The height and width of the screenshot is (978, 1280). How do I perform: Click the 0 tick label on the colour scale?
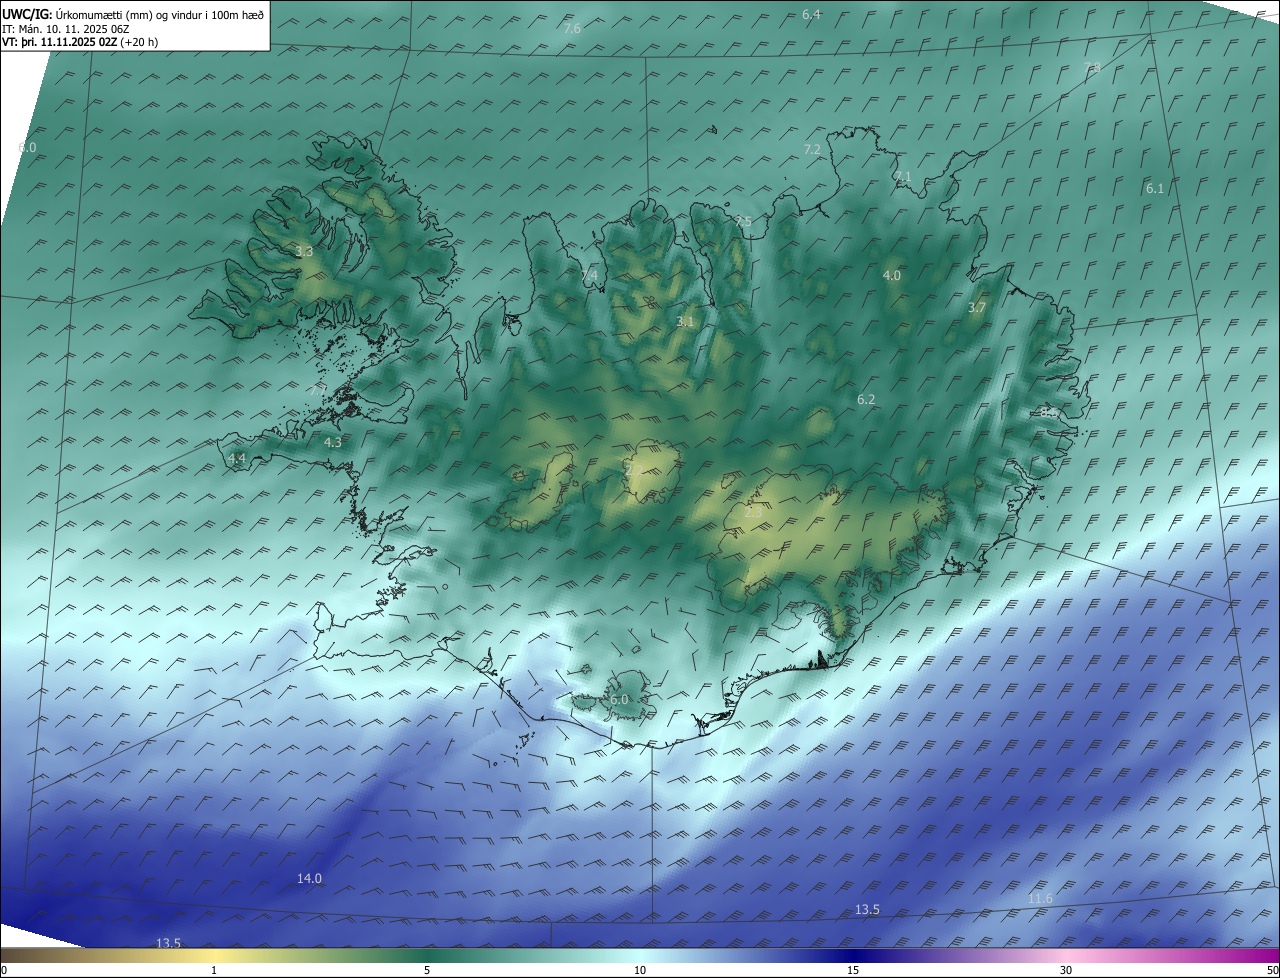click(x=4, y=970)
